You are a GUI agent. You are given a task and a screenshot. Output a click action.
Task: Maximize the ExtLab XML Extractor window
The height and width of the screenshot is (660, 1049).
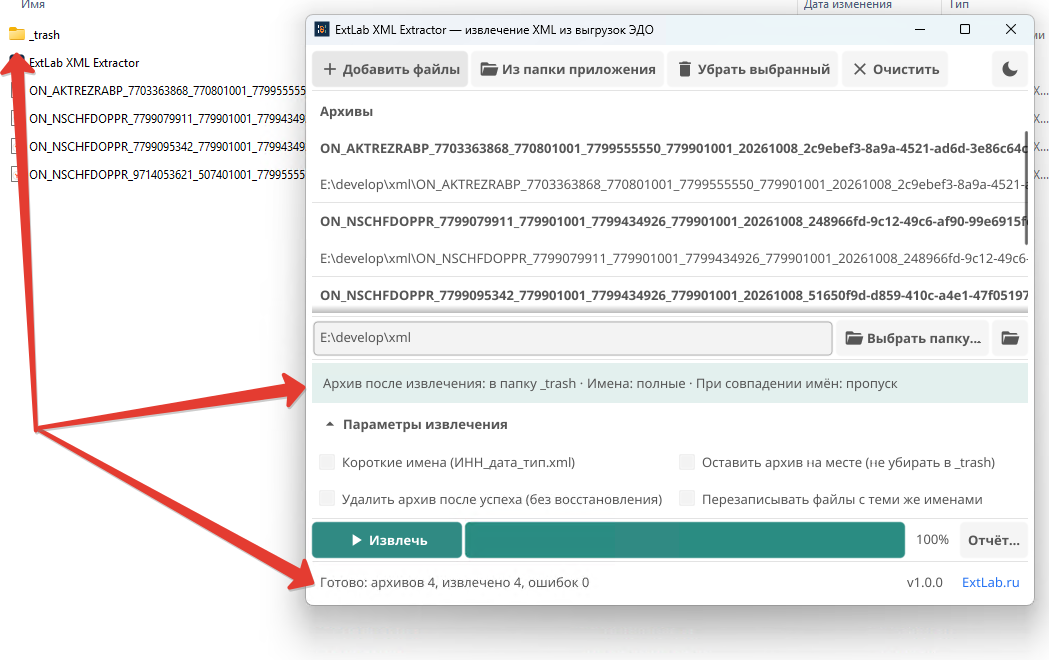click(x=965, y=29)
